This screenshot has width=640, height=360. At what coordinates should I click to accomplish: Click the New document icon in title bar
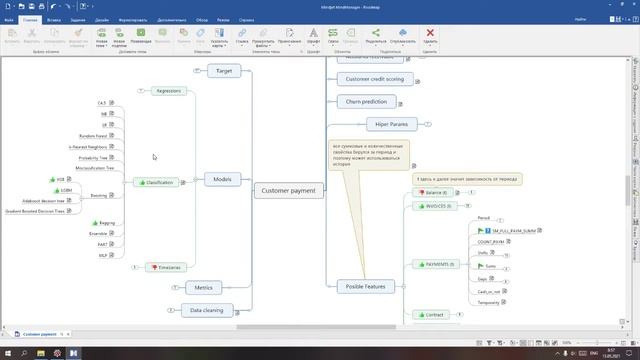pos(7,7)
